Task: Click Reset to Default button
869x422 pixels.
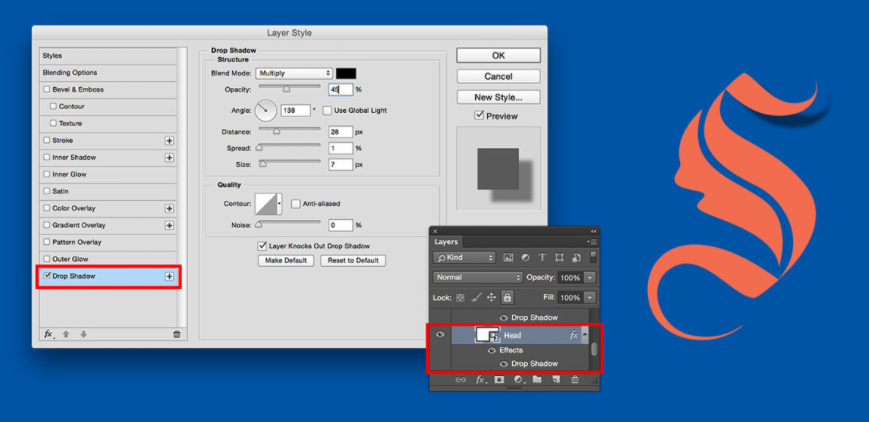Action: click(x=353, y=261)
